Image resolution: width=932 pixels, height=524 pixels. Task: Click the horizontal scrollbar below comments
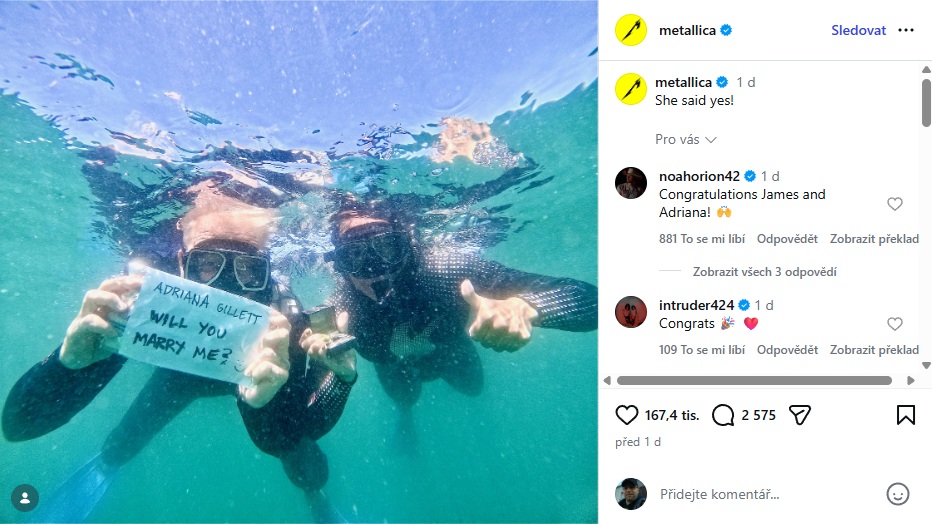[x=754, y=380]
